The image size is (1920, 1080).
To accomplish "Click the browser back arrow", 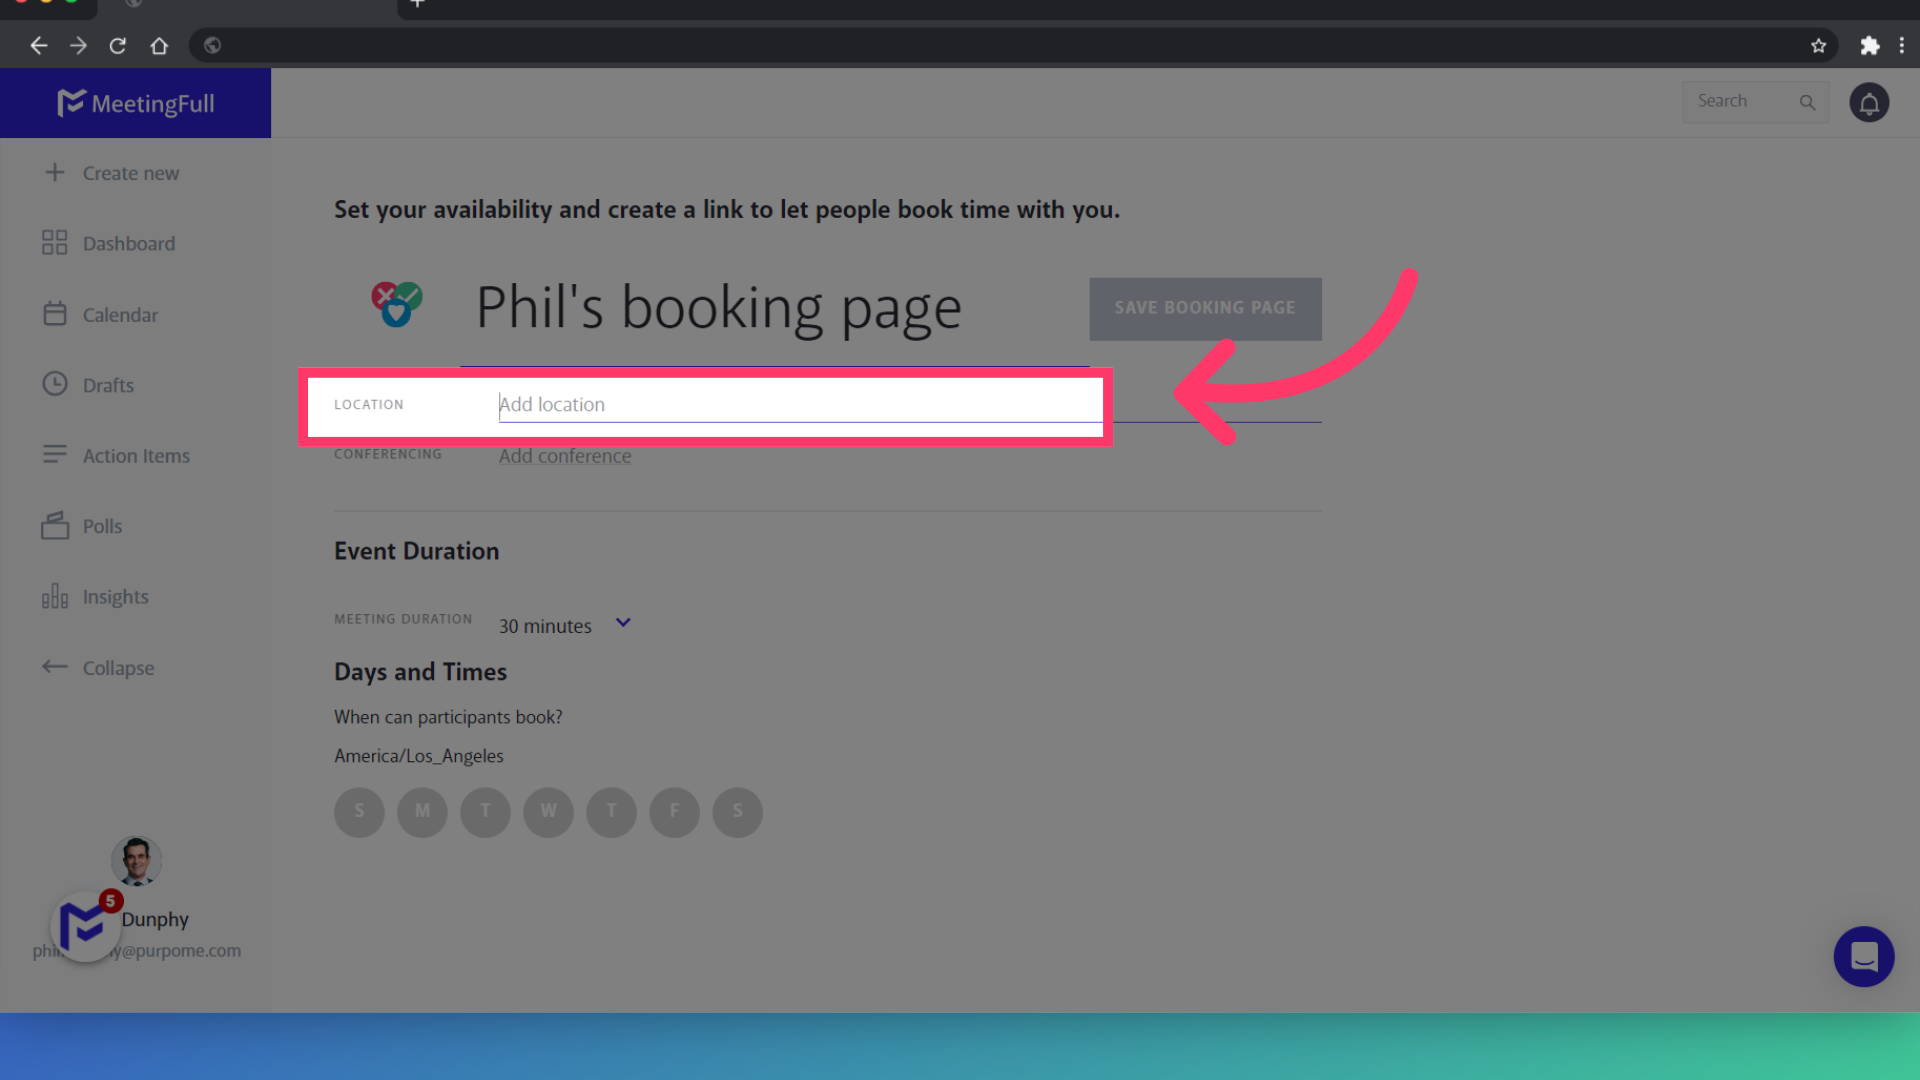I will (x=39, y=46).
